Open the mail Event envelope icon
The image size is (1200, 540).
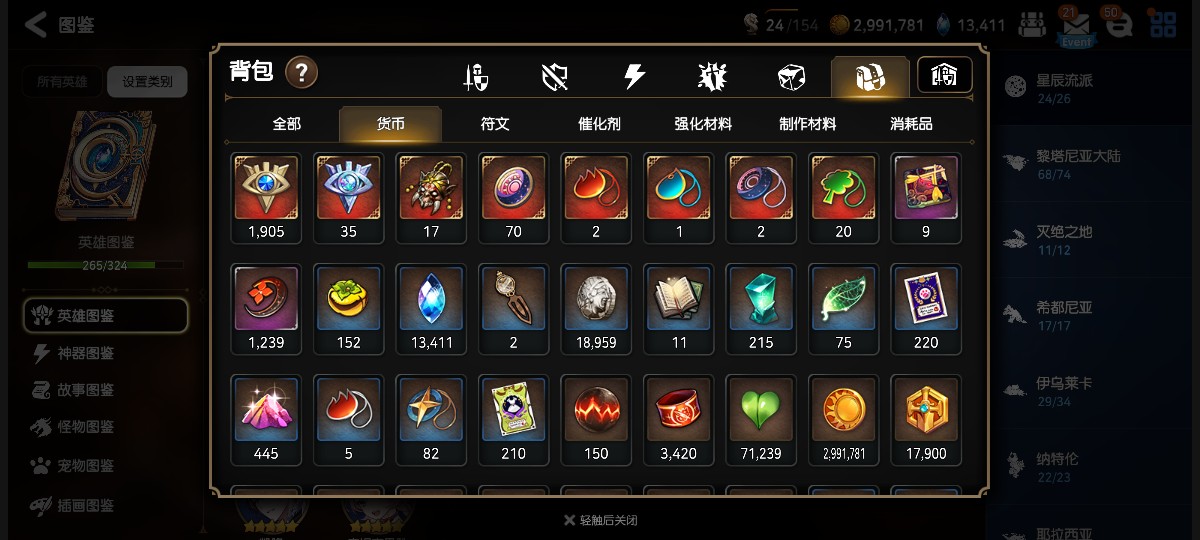pyautogui.click(x=1077, y=27)
